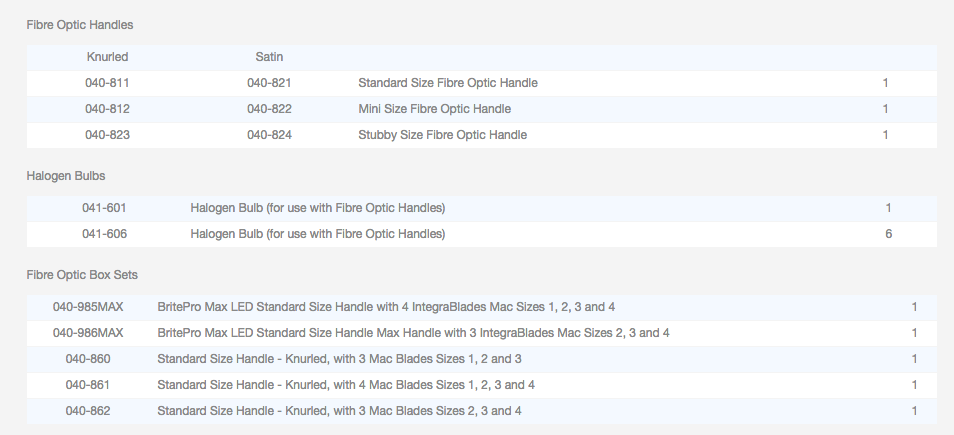Select box set code 040-860
The width and height of the screenshot is (954, 435).
88,359
